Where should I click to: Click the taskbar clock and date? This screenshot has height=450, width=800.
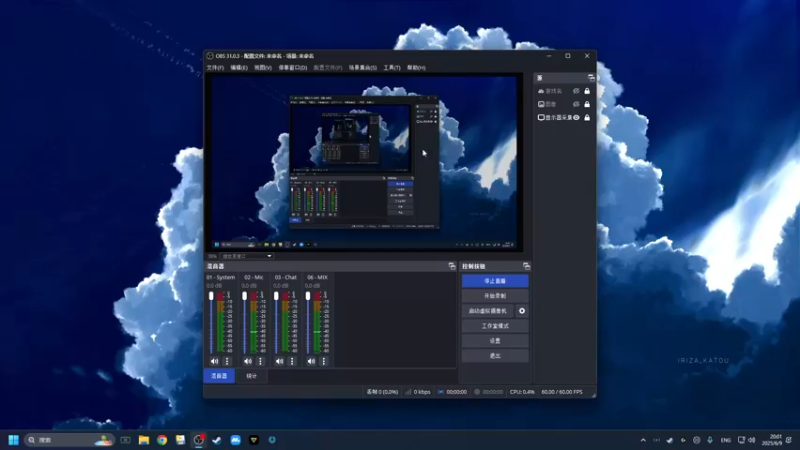(772, 440)
